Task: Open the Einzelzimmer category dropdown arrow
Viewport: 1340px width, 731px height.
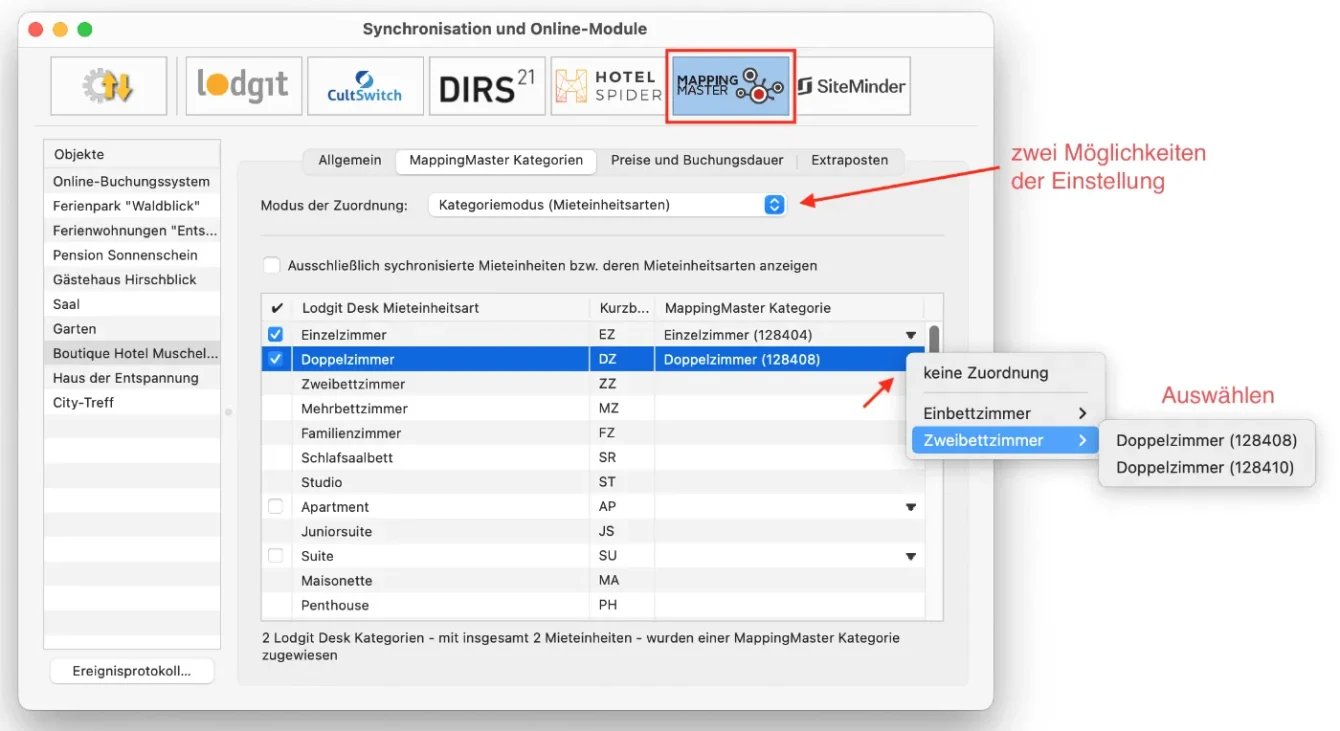Action: click(x=910, y=336)
